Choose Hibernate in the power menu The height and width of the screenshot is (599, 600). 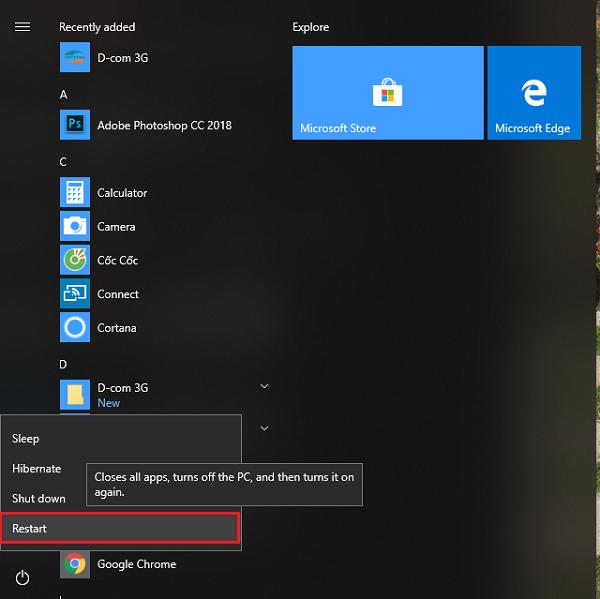tap(37, 468)
